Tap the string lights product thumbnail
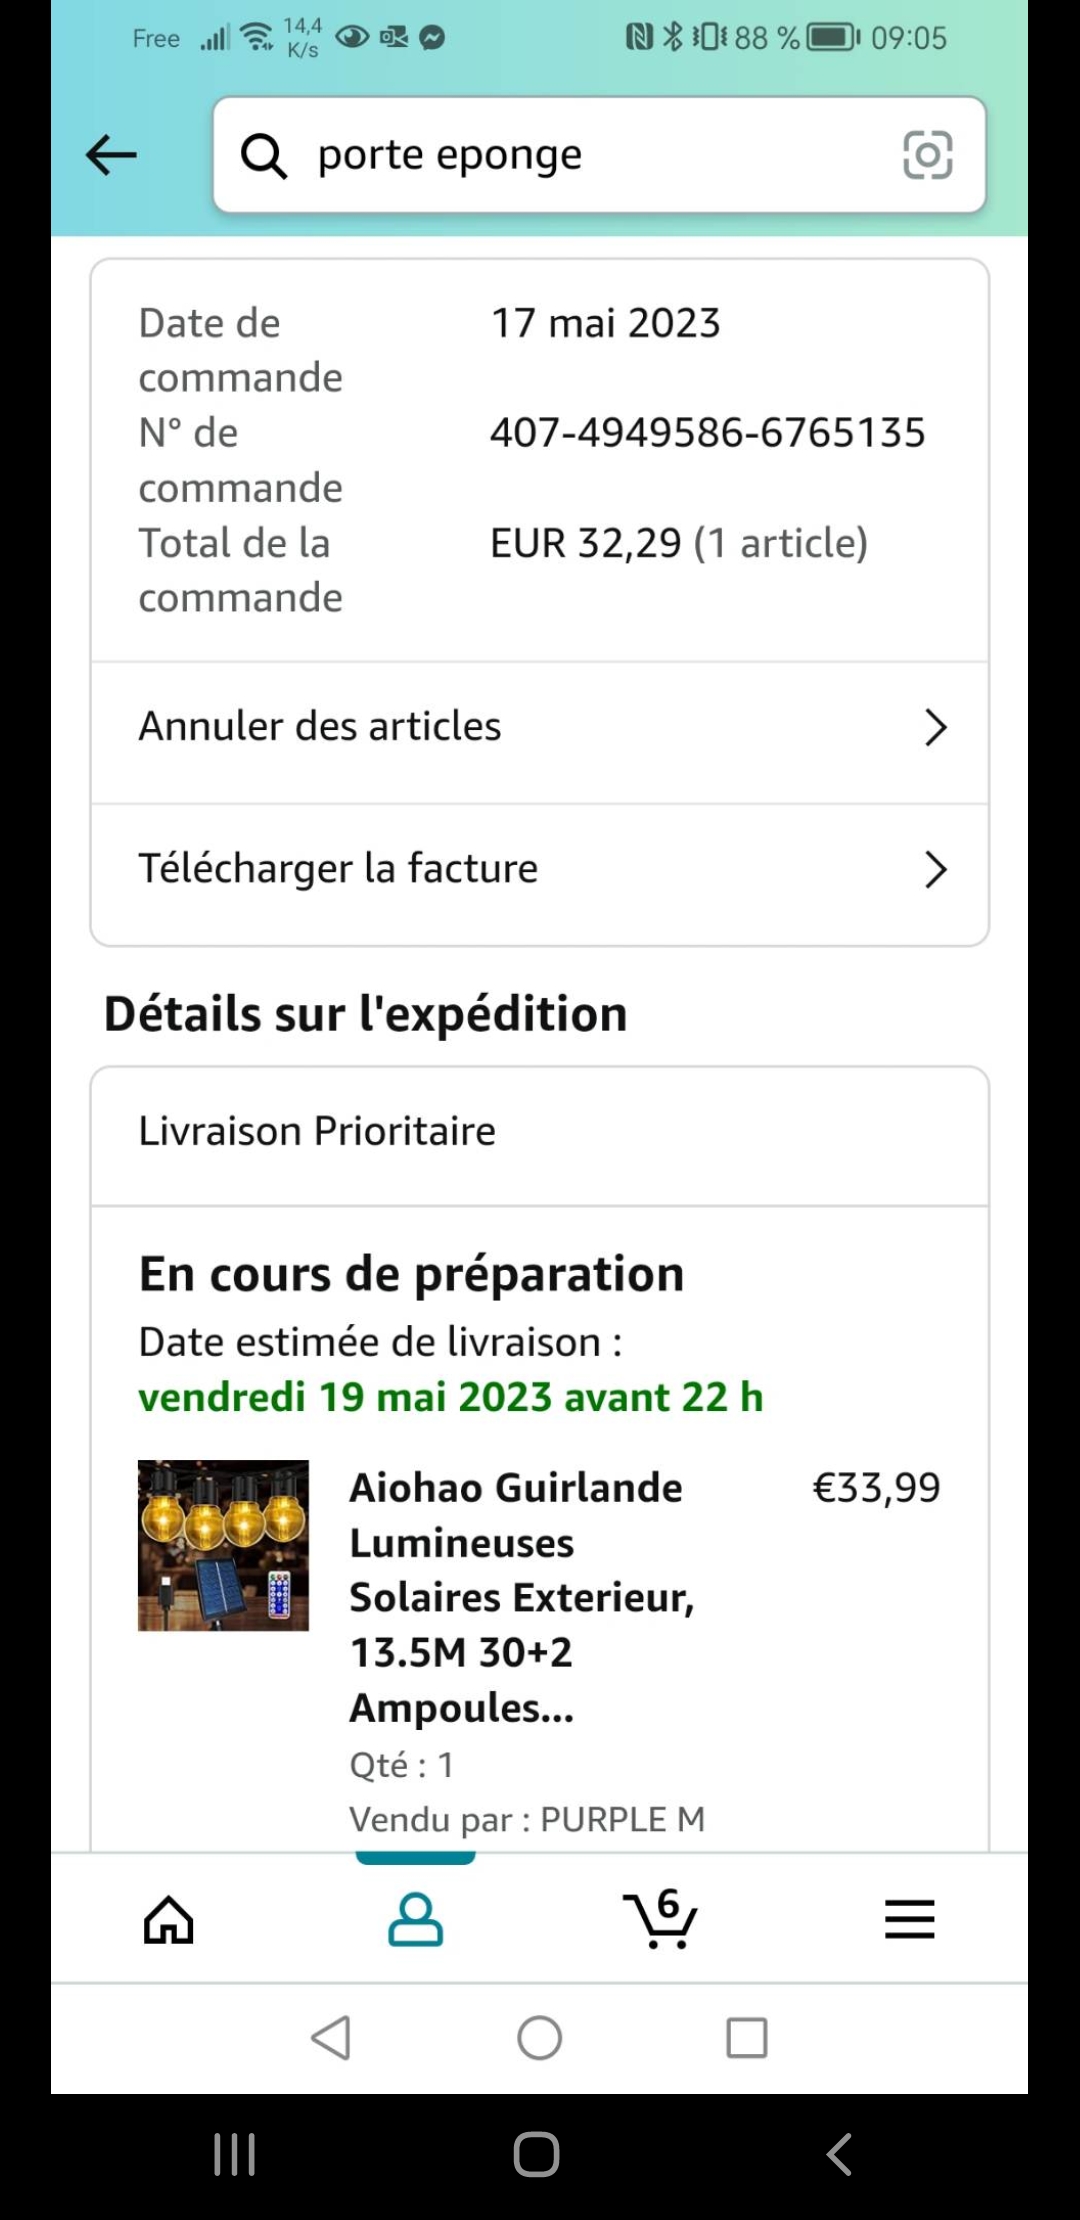Viewport: 1080px width, 2220px height. pos(223,1545)
